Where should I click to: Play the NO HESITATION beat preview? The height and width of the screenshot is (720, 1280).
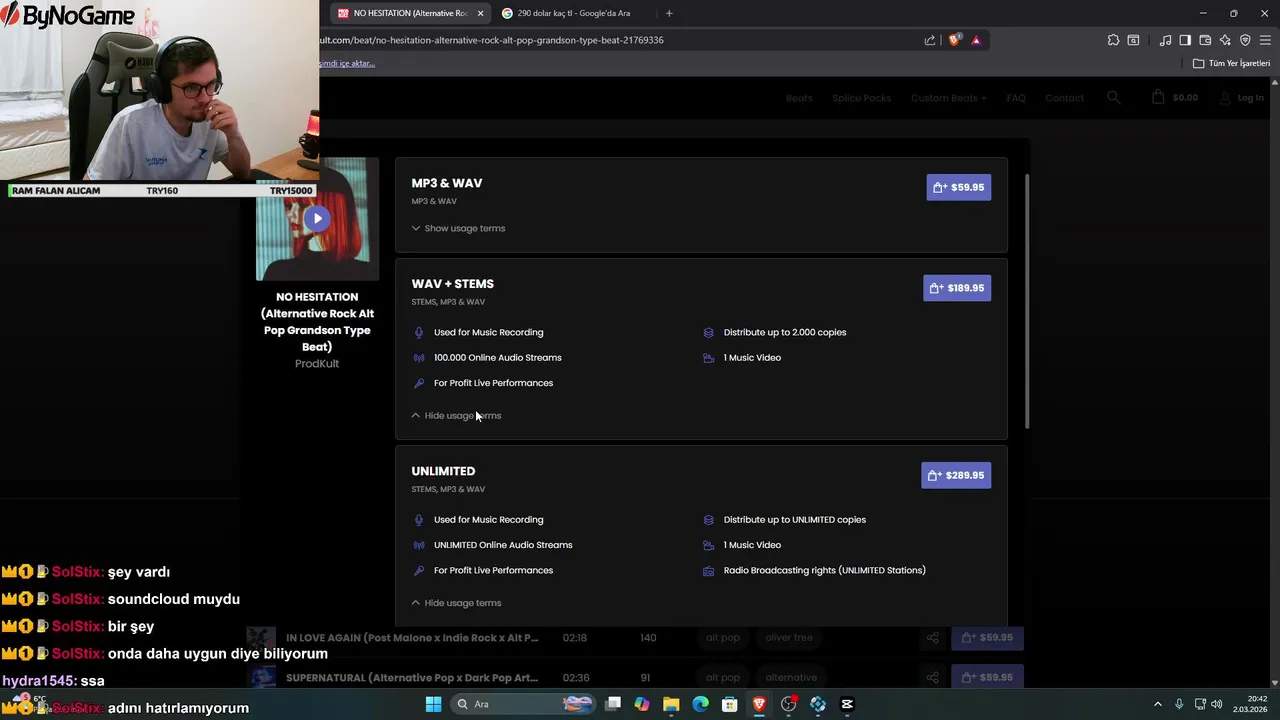pyautogui.click(x=317, y=218)
